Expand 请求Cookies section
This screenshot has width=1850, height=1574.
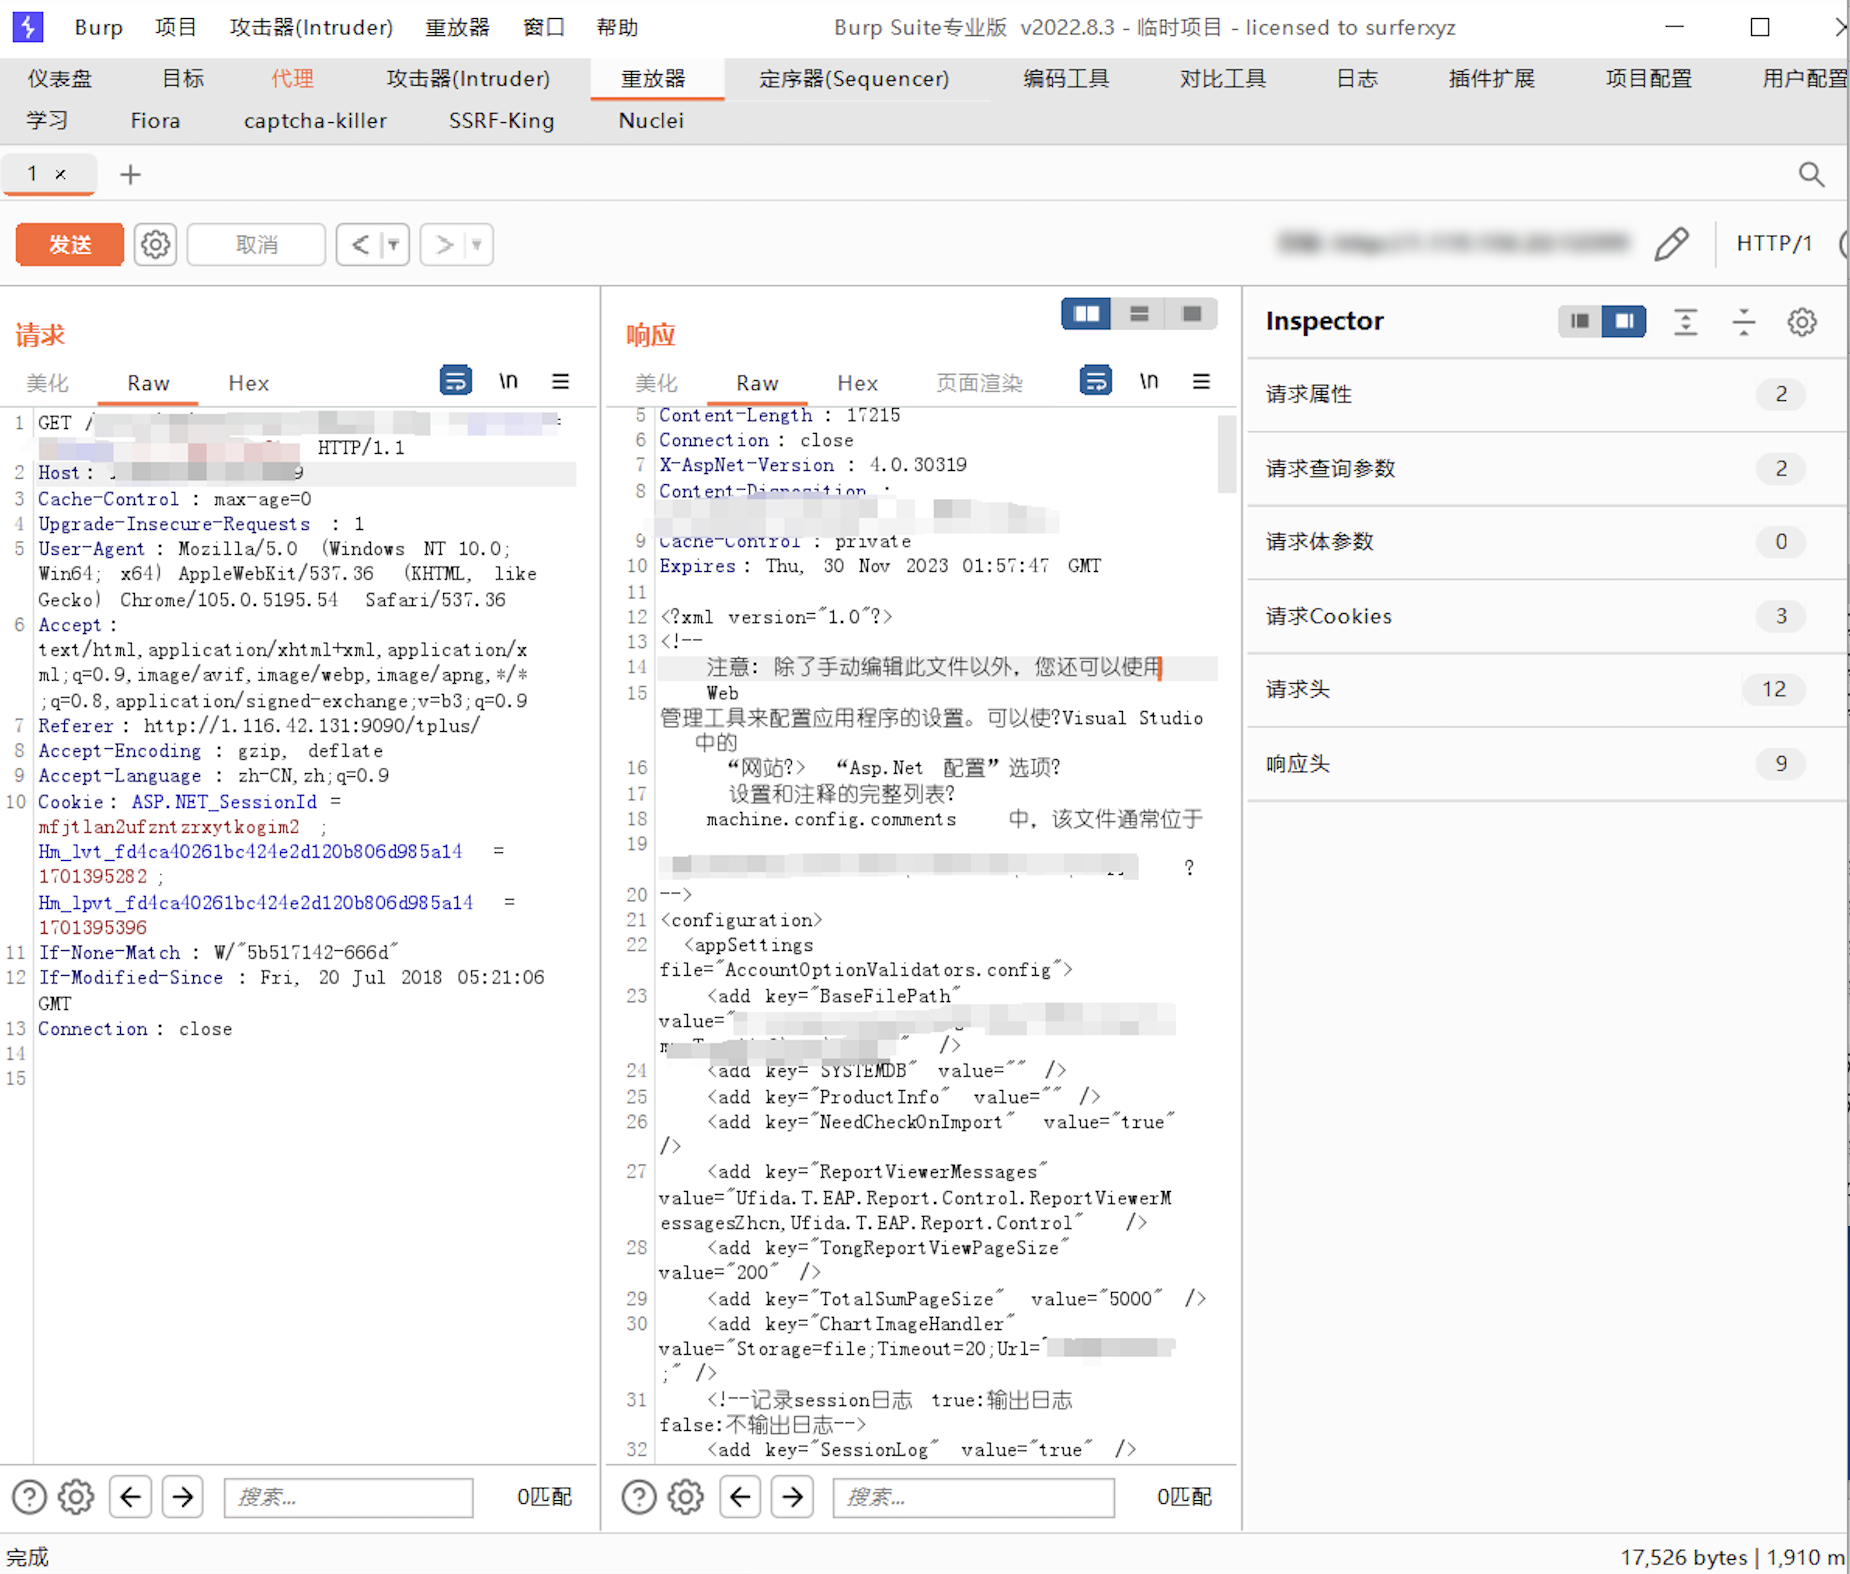tap(1546, 616)
